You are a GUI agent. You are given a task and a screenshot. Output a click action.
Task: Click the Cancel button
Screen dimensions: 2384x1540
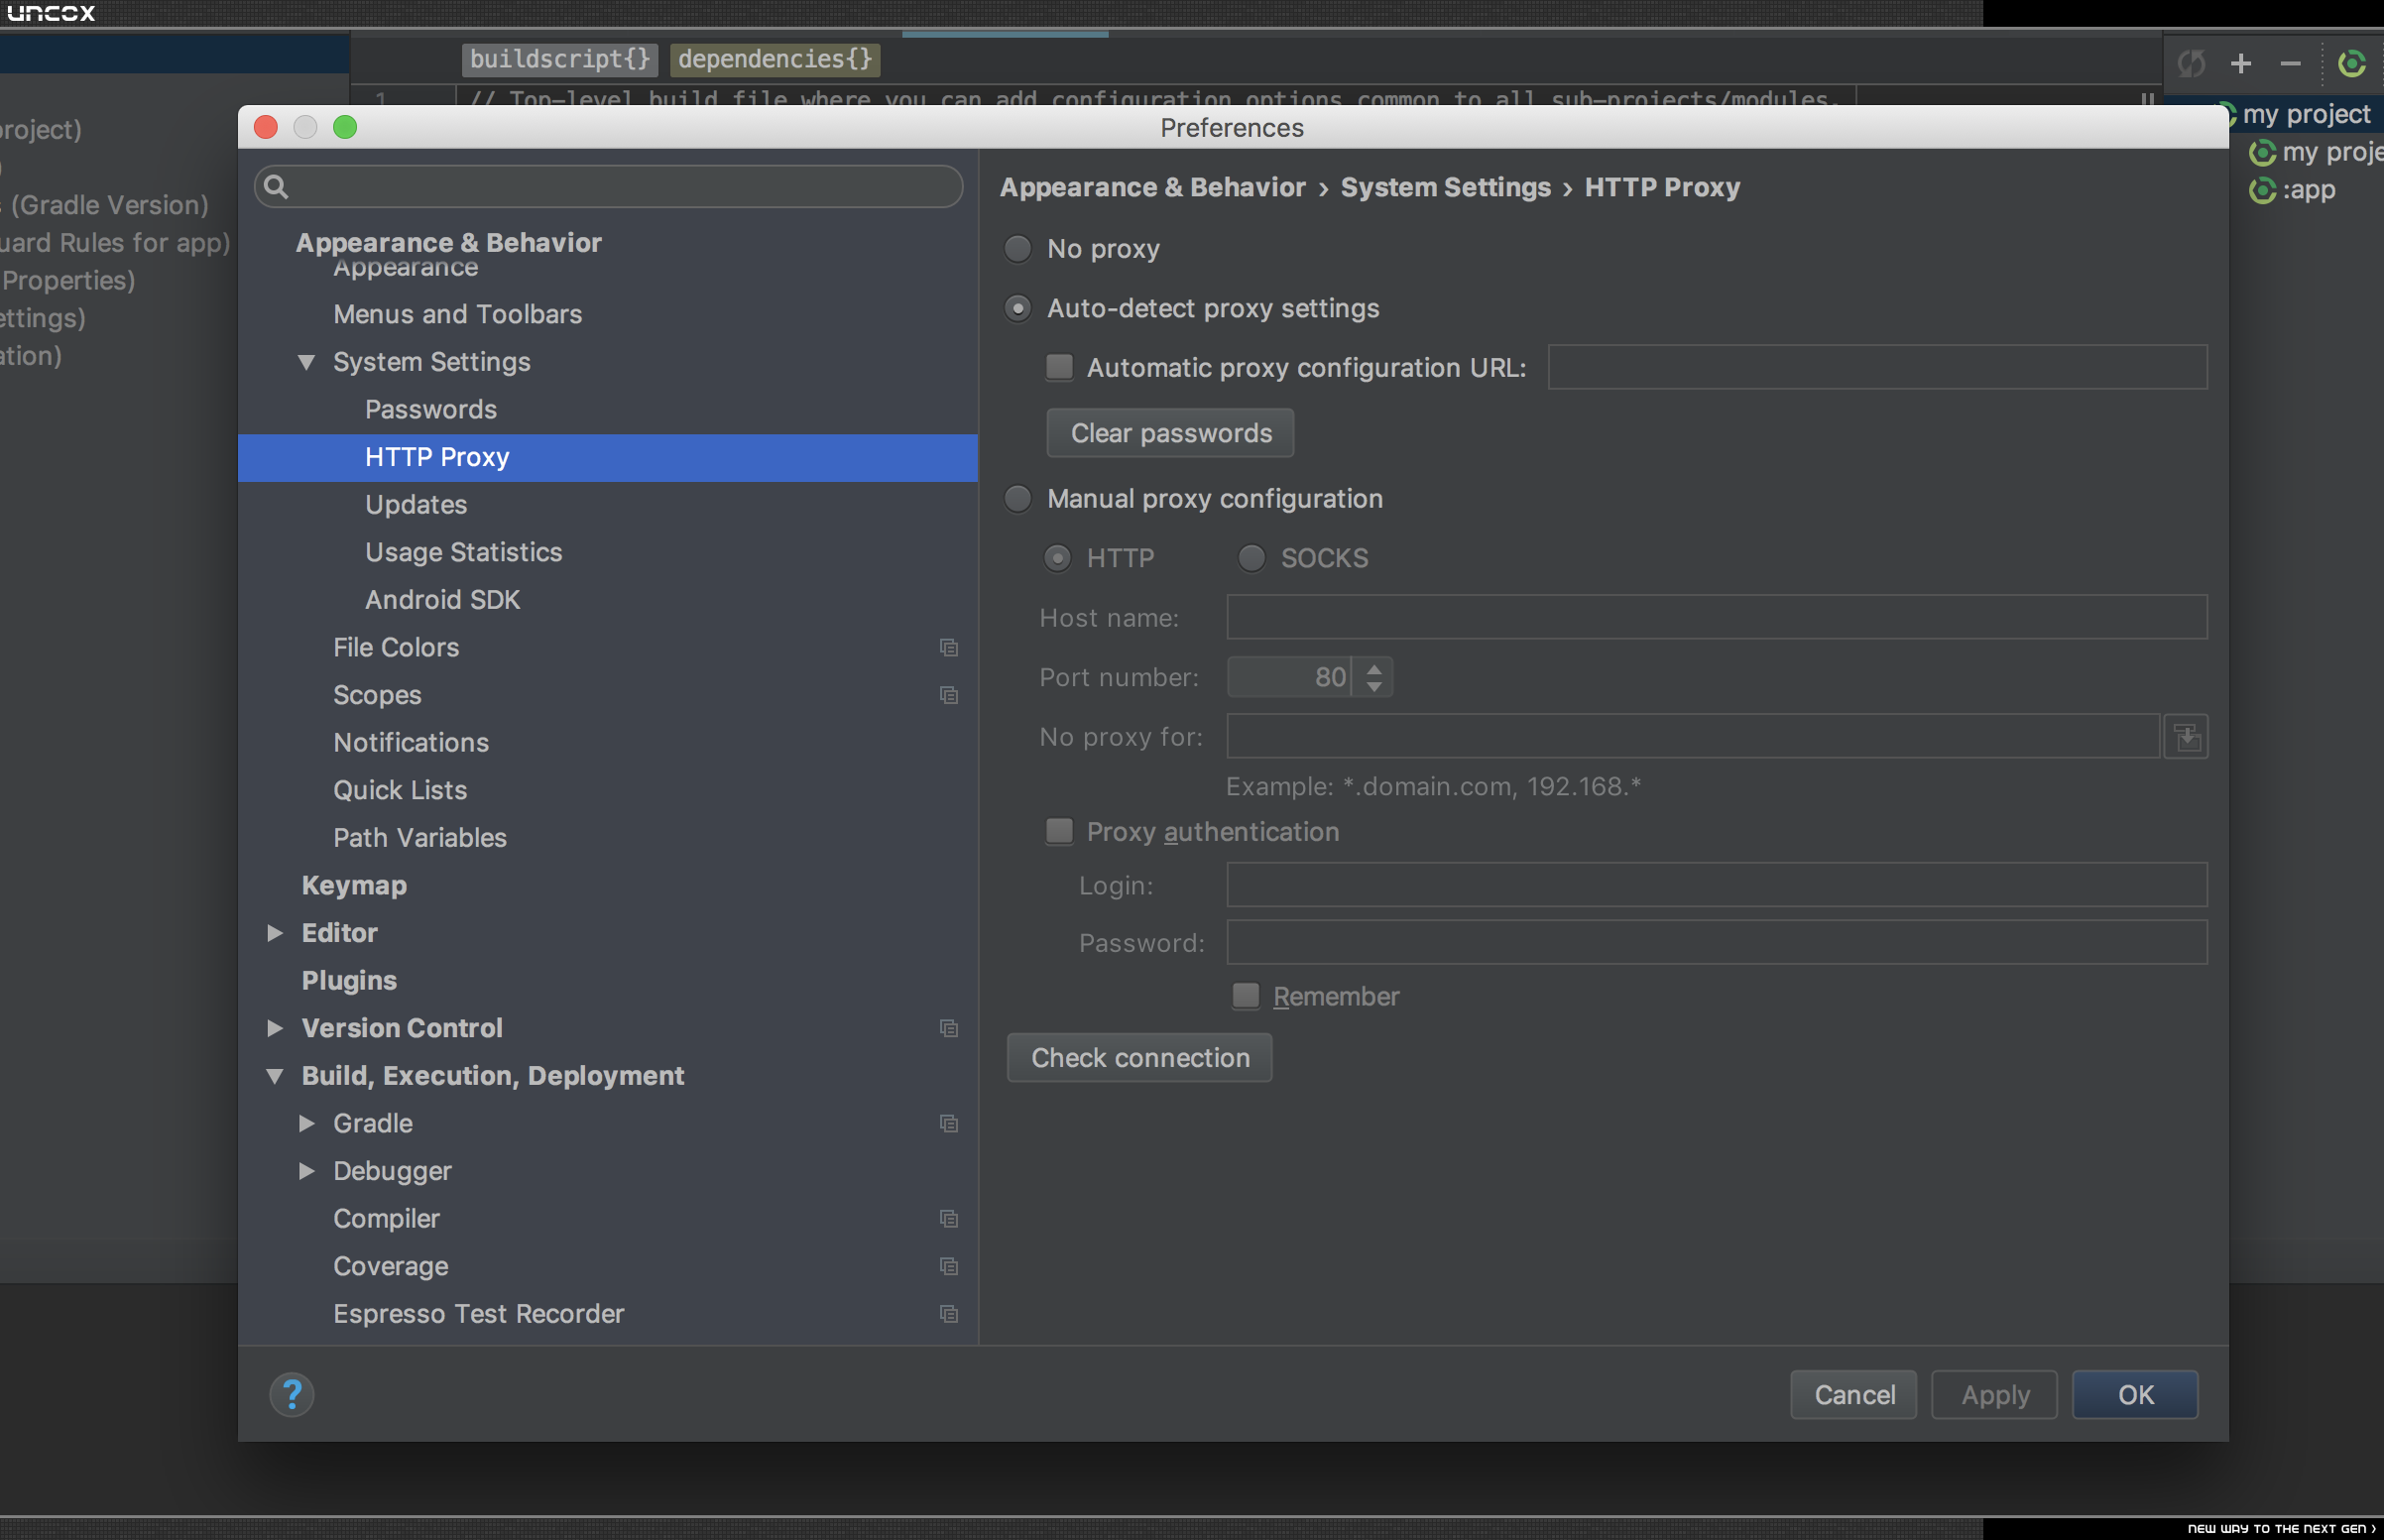click(1853, 1394)
